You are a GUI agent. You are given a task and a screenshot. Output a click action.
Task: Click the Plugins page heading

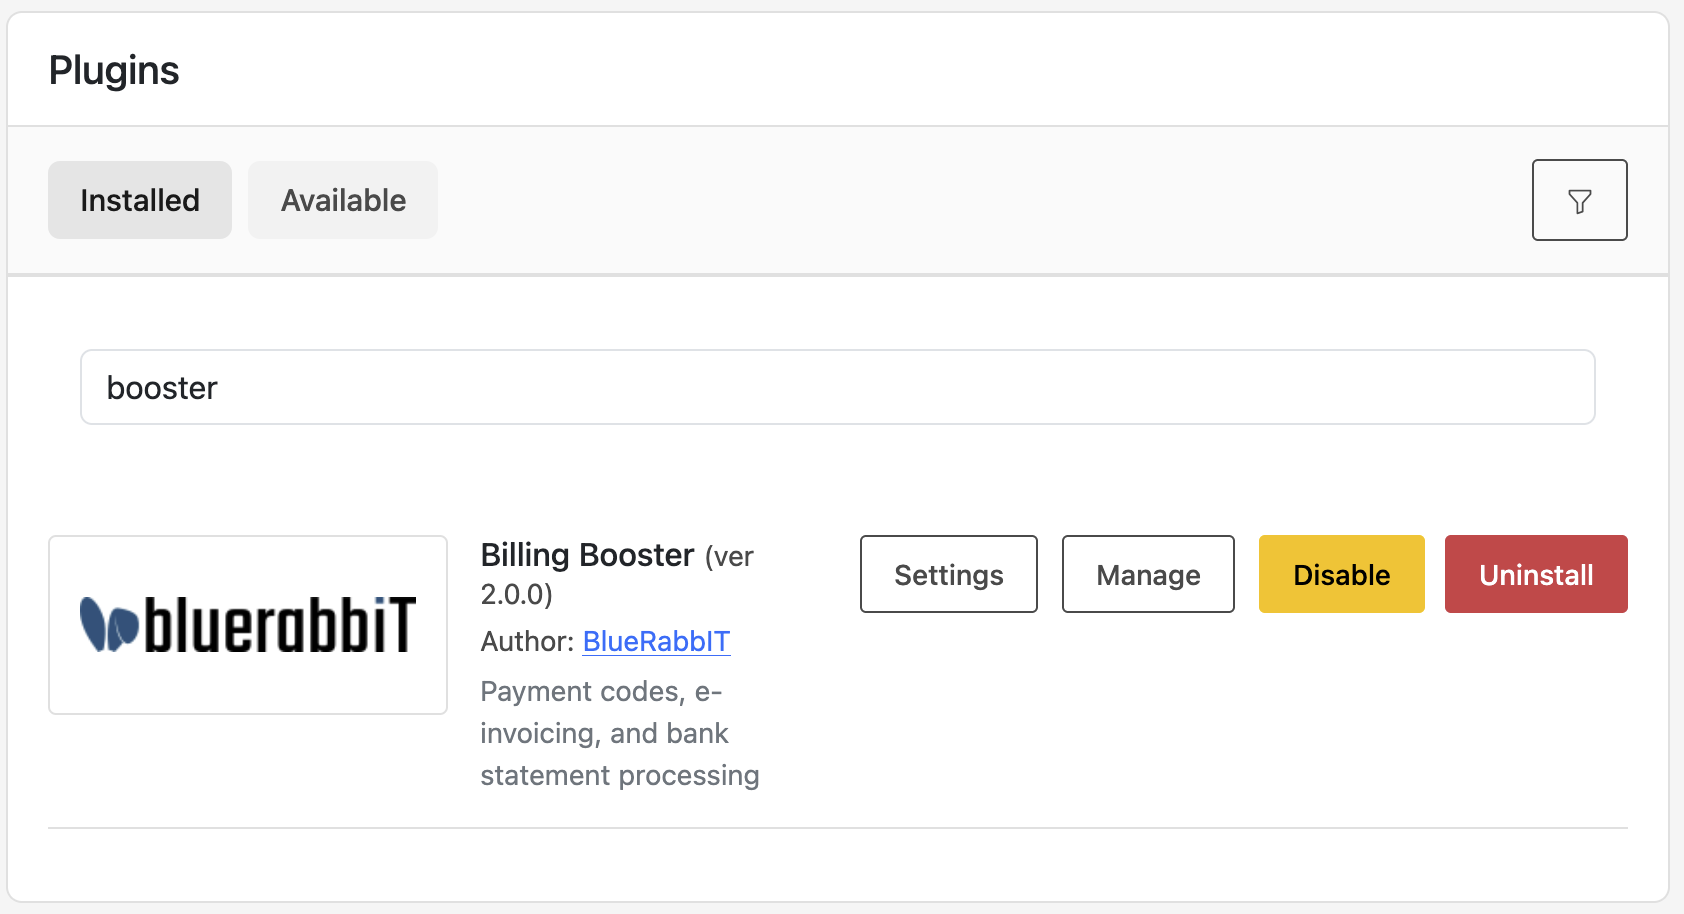coord(114,71)
